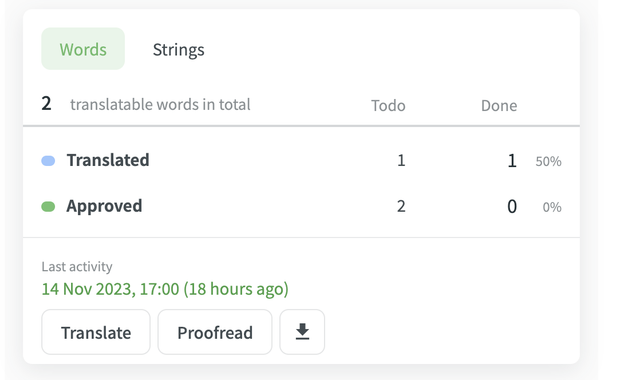Image resolution: width=640 pixels, height=380 pixels.
Task: Click the 'translatable words in total' text
Action: point(160,104)
